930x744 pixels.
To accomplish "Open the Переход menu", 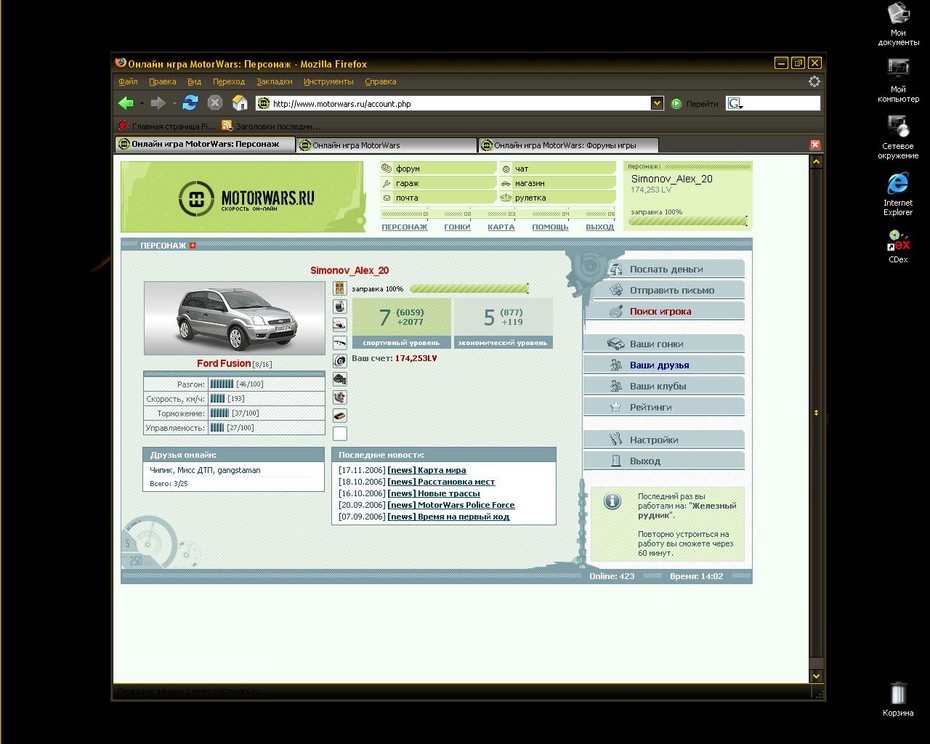I will tap(228, 81).
